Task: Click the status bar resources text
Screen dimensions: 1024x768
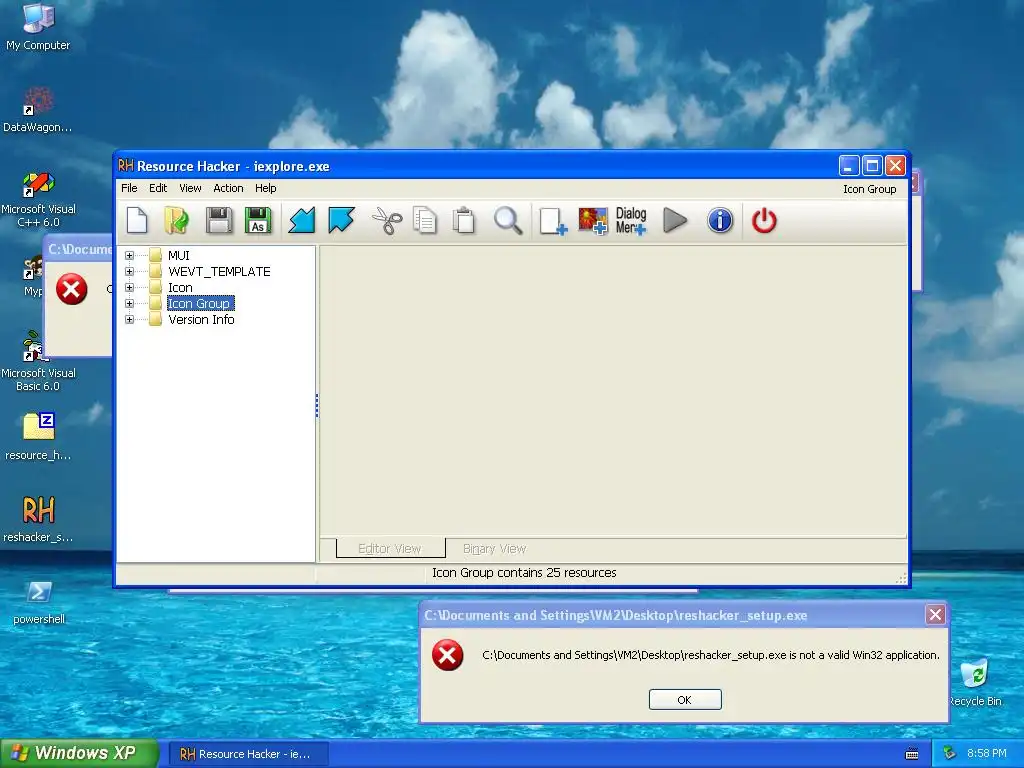Action: tap(524, 573)
